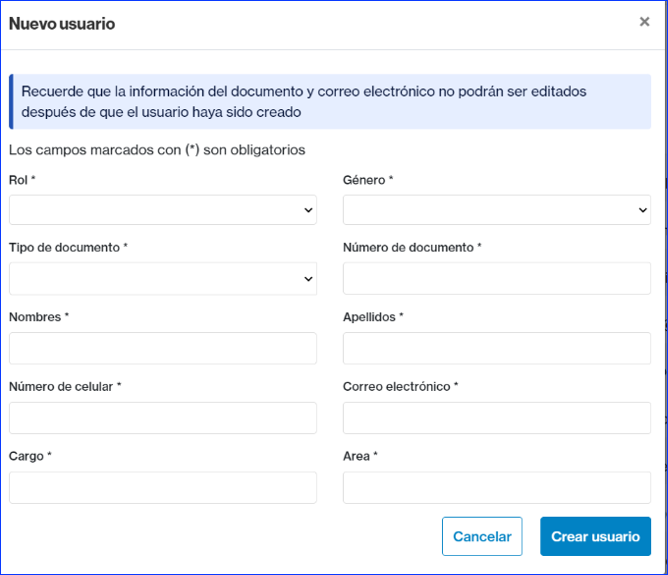This screenshot has width=668, height=575.
Task: Focus the Area input field
Action: click(x=497, y=488)
